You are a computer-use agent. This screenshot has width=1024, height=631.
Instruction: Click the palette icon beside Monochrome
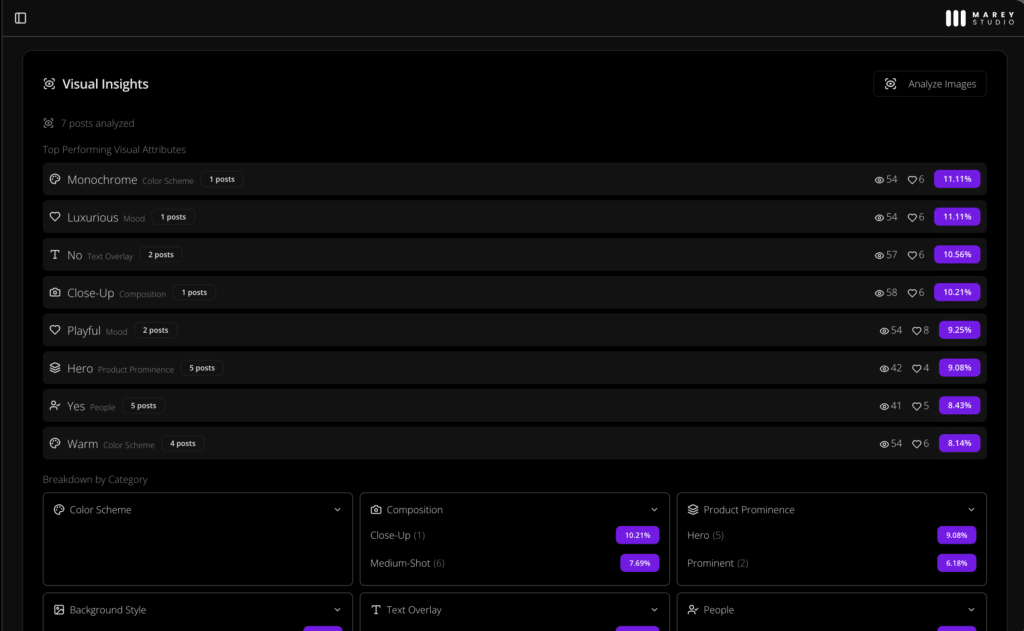point(55,179)
